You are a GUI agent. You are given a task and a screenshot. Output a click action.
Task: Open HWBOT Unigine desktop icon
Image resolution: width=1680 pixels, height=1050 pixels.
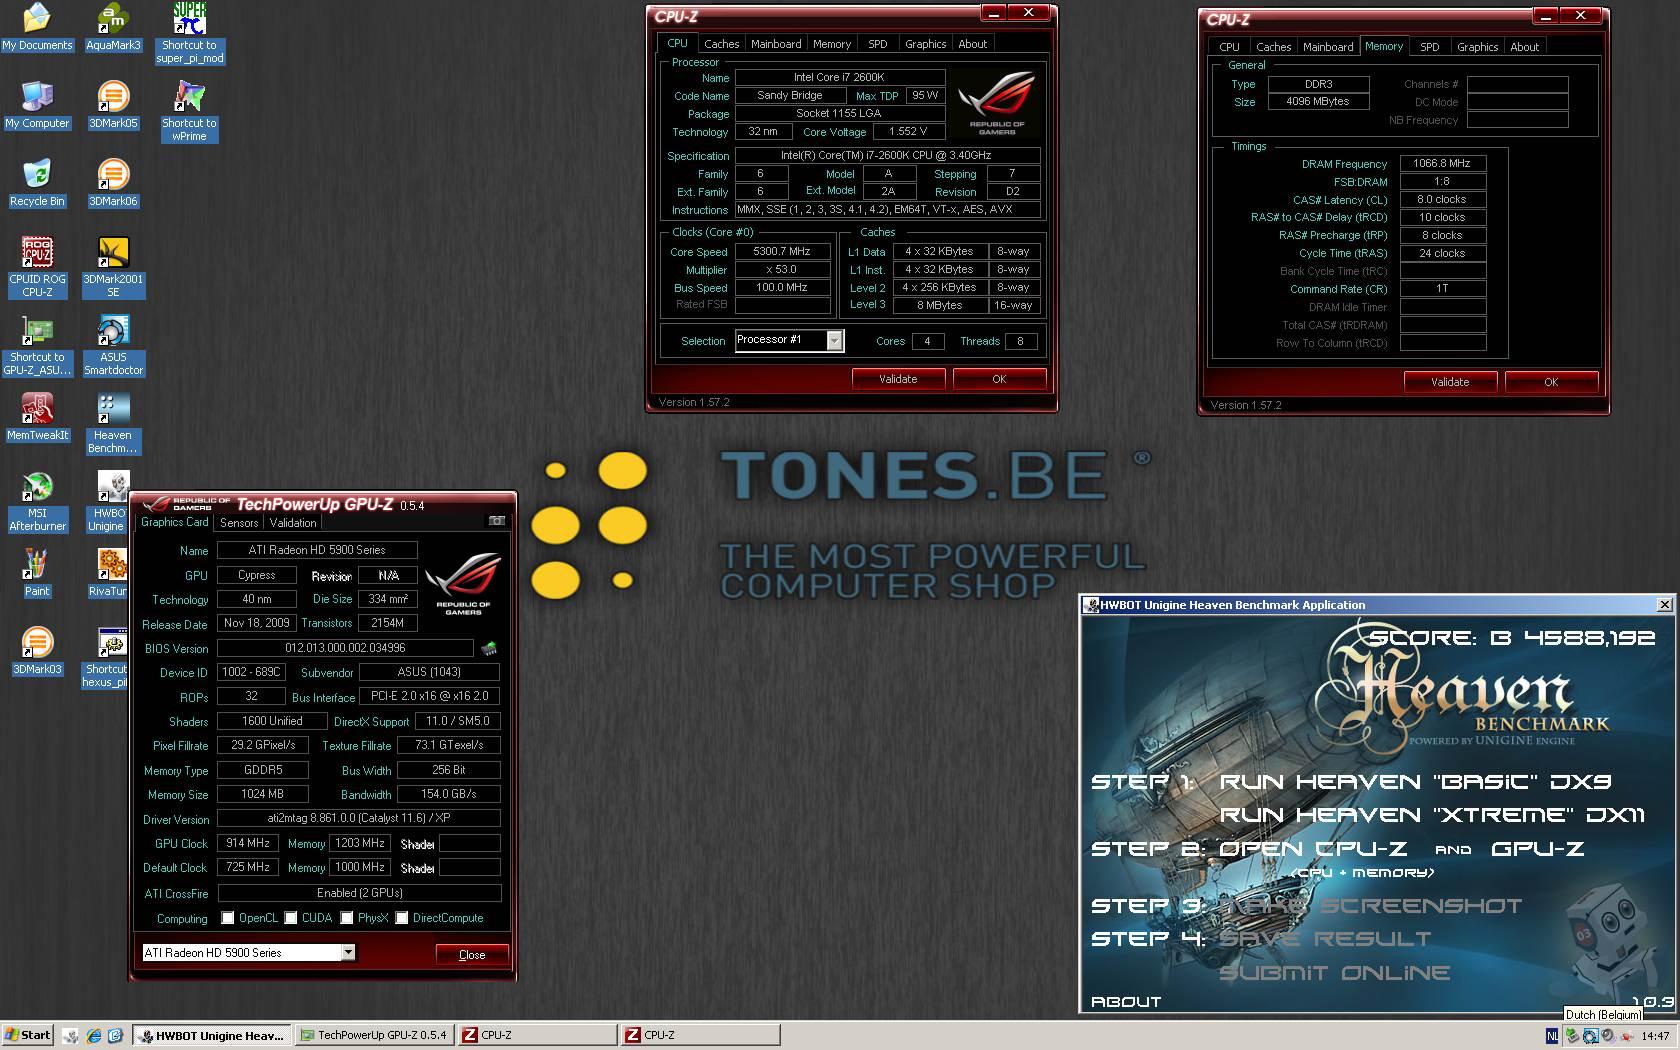pyautogui.click(x=108, y=501)
